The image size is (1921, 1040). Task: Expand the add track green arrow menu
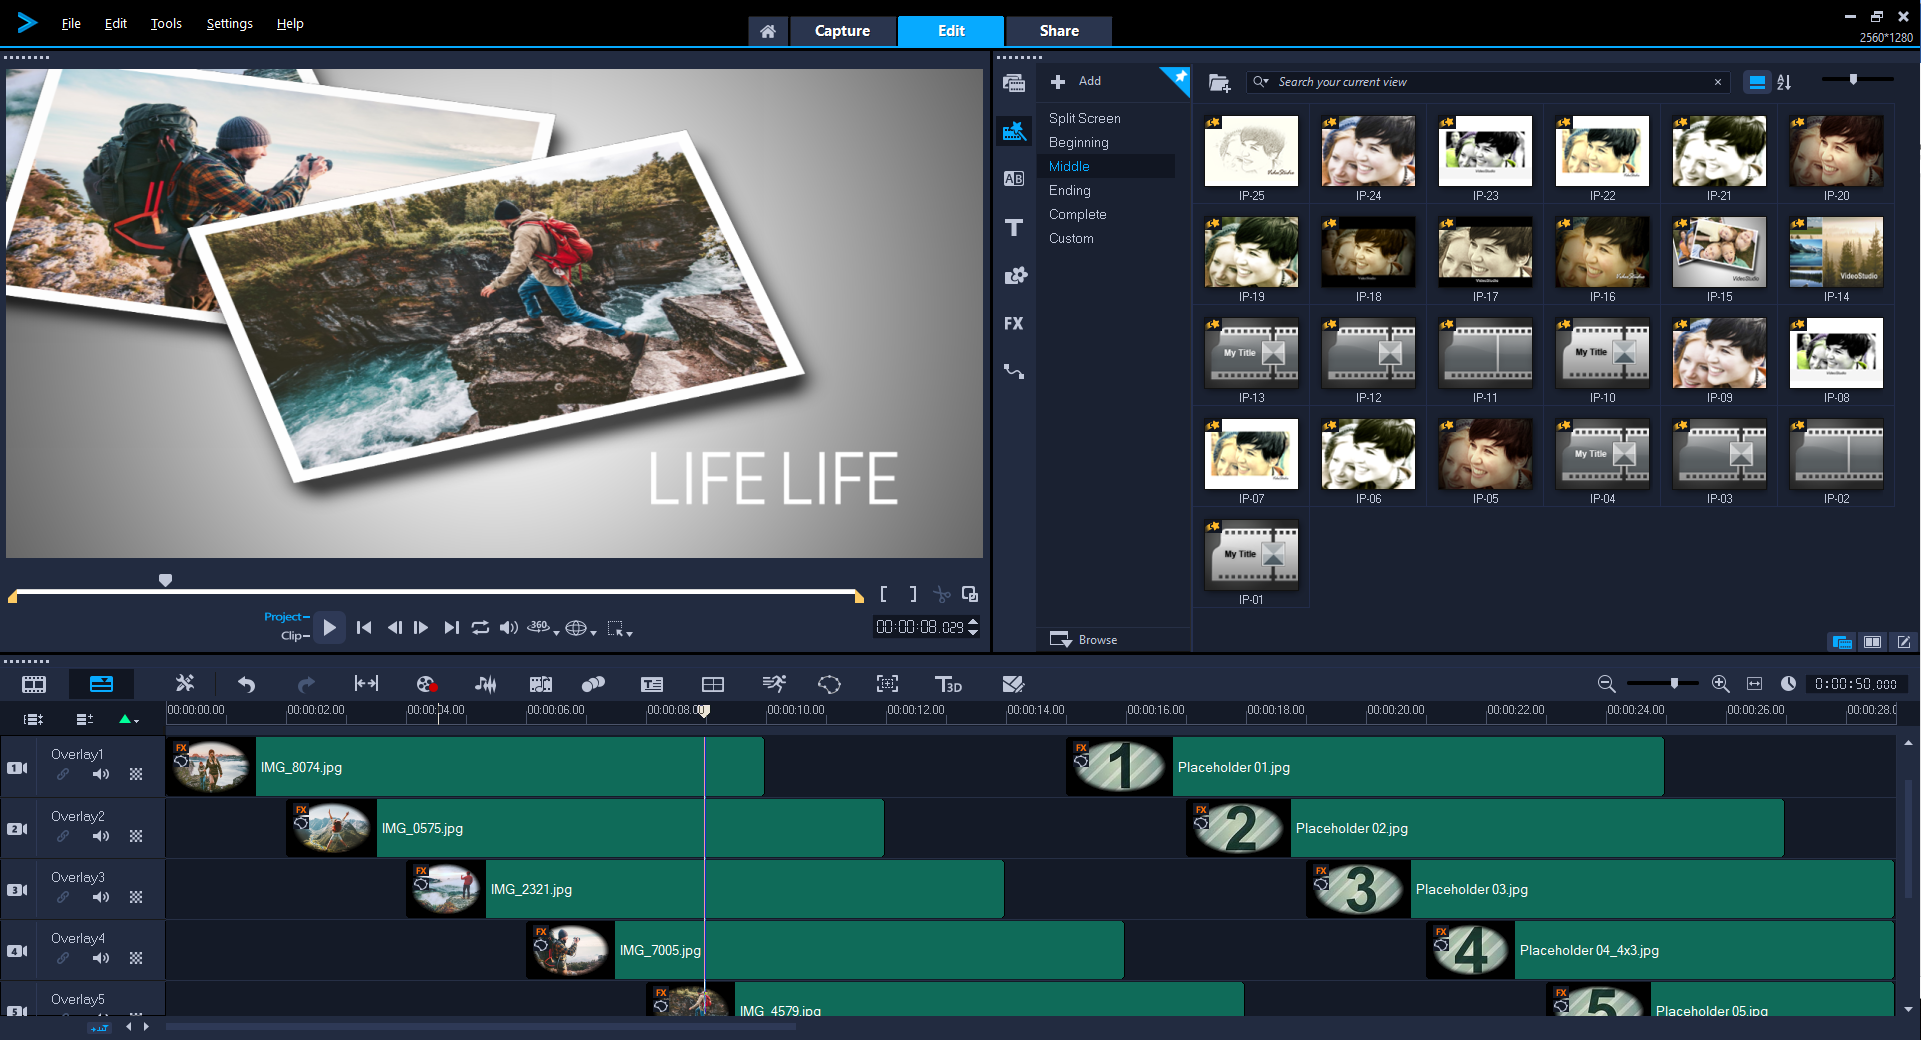(128, 719)
